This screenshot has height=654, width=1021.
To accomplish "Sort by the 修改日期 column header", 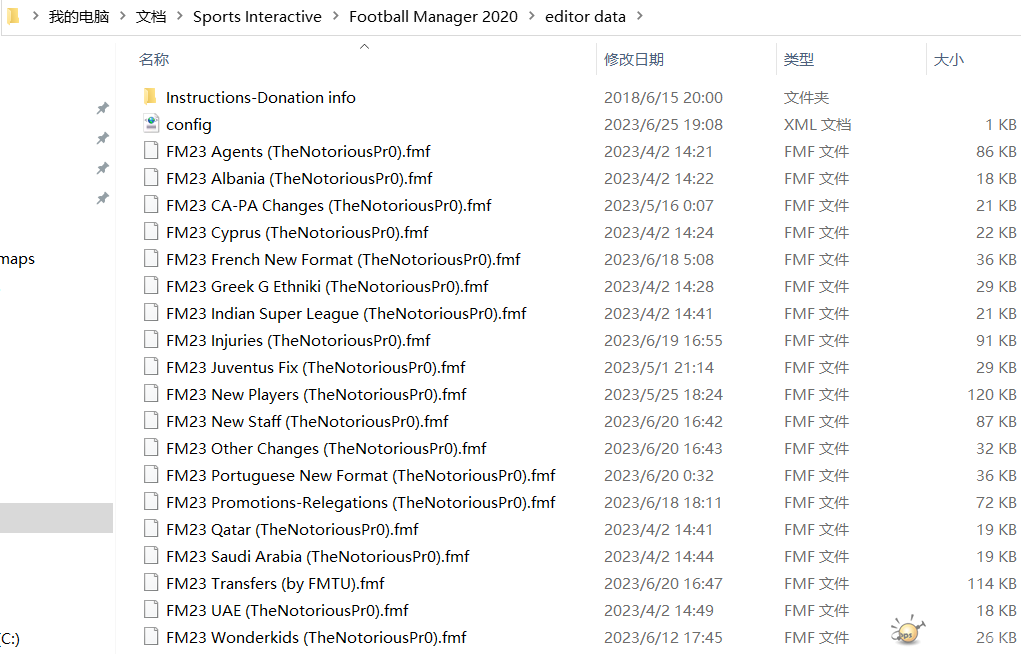I will (x=634, y=59).
